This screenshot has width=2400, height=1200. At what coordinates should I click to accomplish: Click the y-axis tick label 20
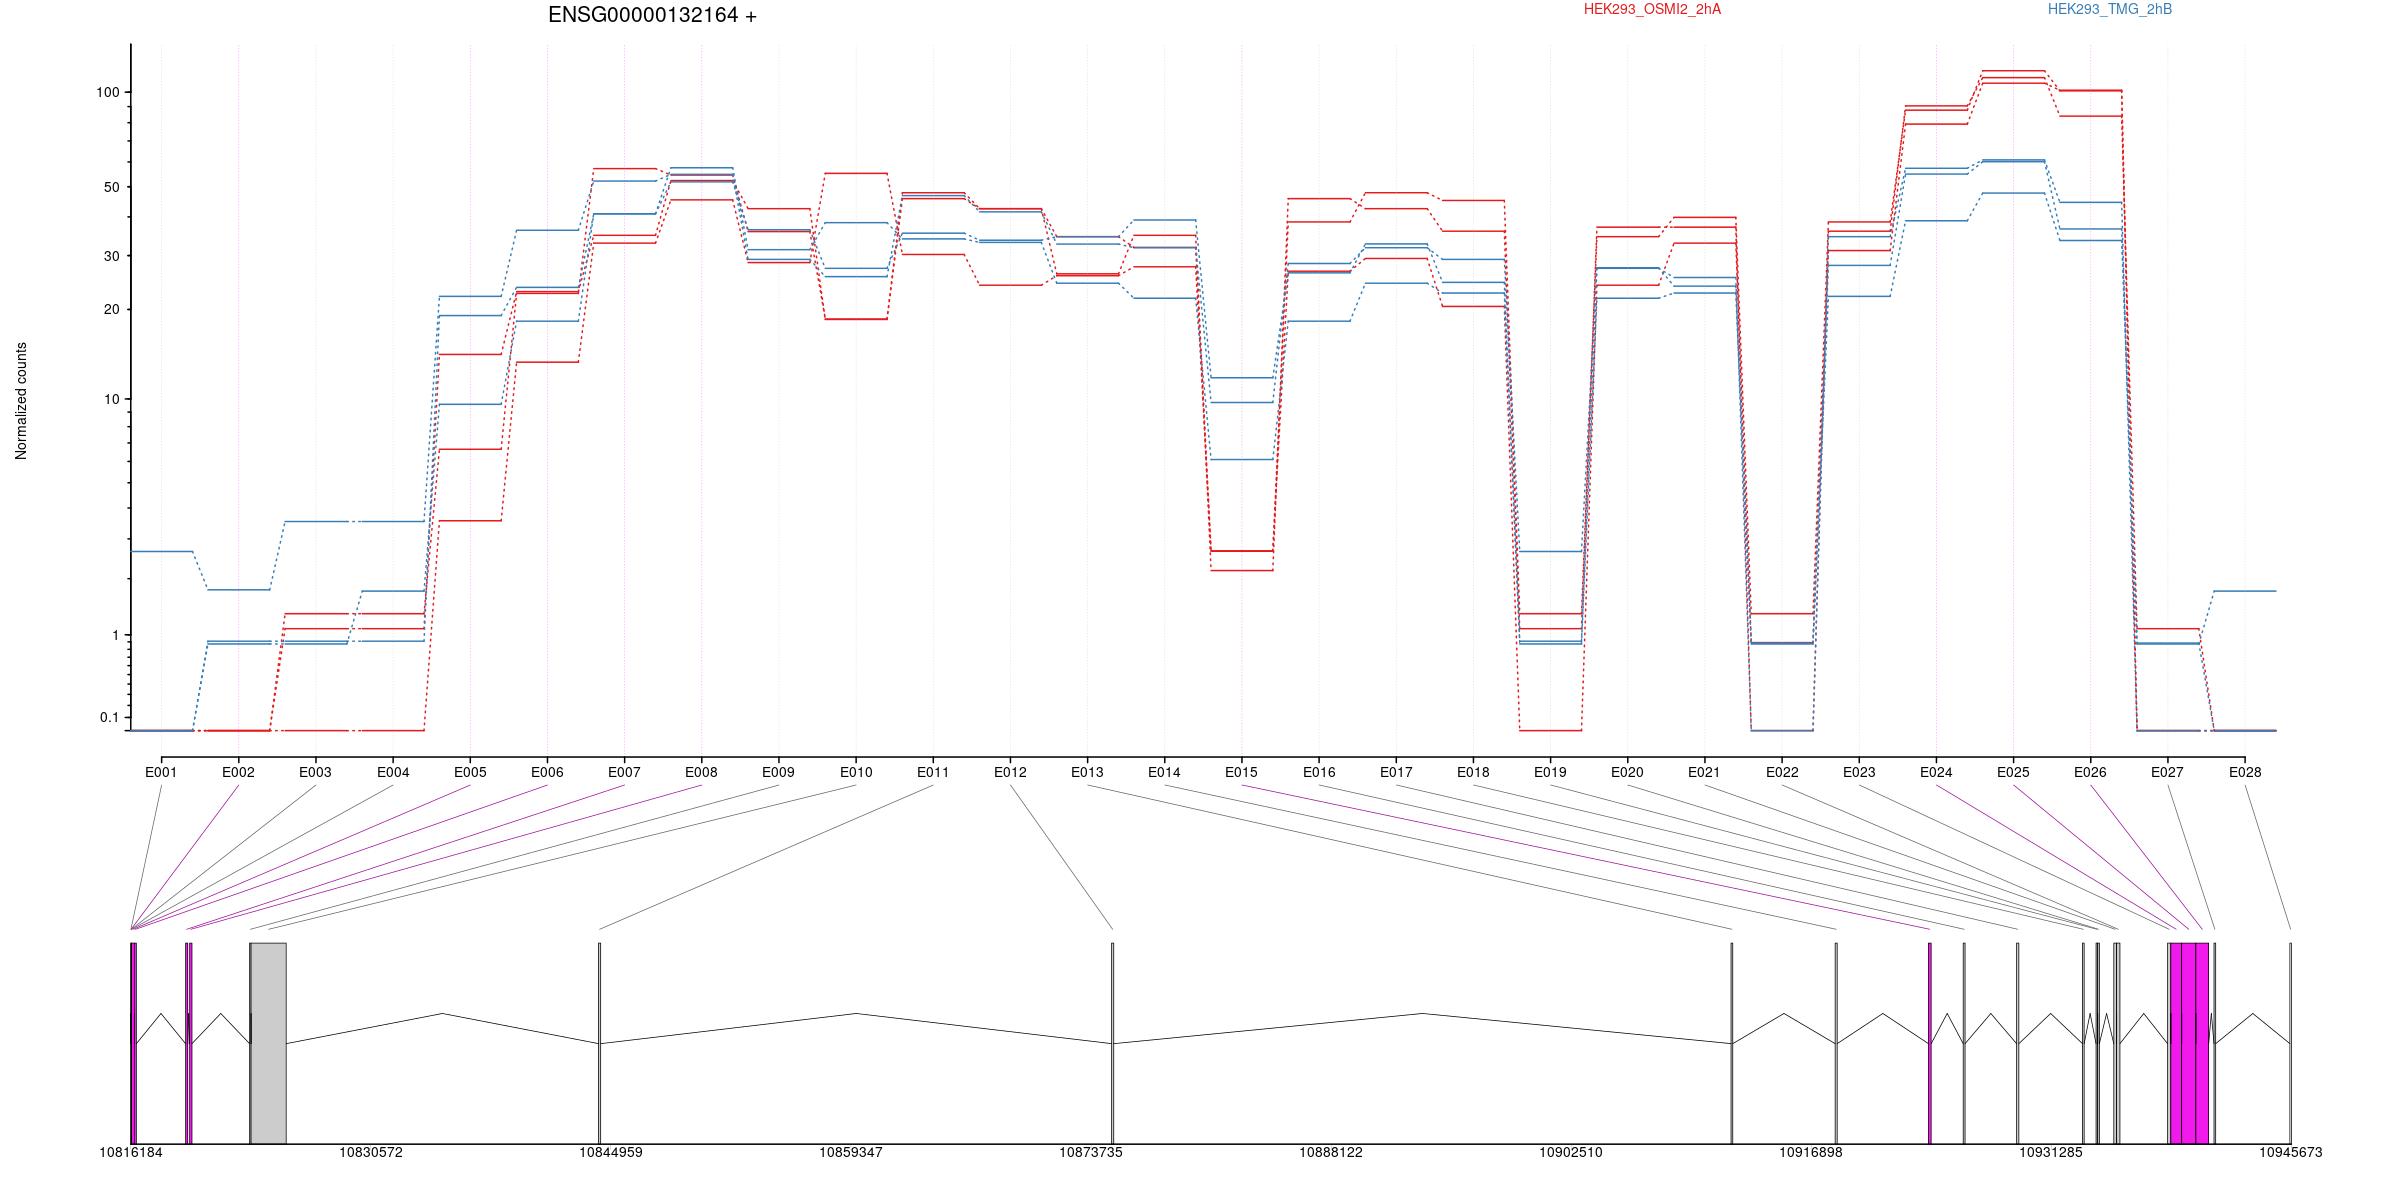tap(111, 309)
